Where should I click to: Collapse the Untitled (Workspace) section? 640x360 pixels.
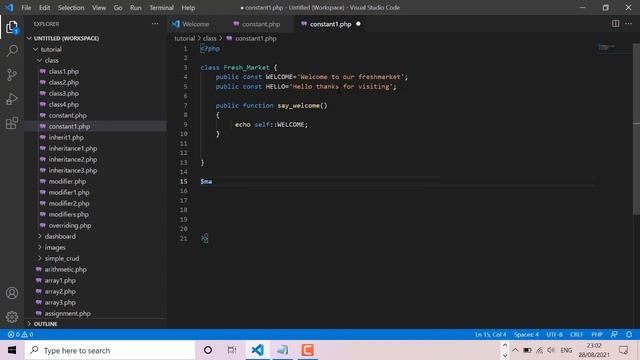[29, 38]
